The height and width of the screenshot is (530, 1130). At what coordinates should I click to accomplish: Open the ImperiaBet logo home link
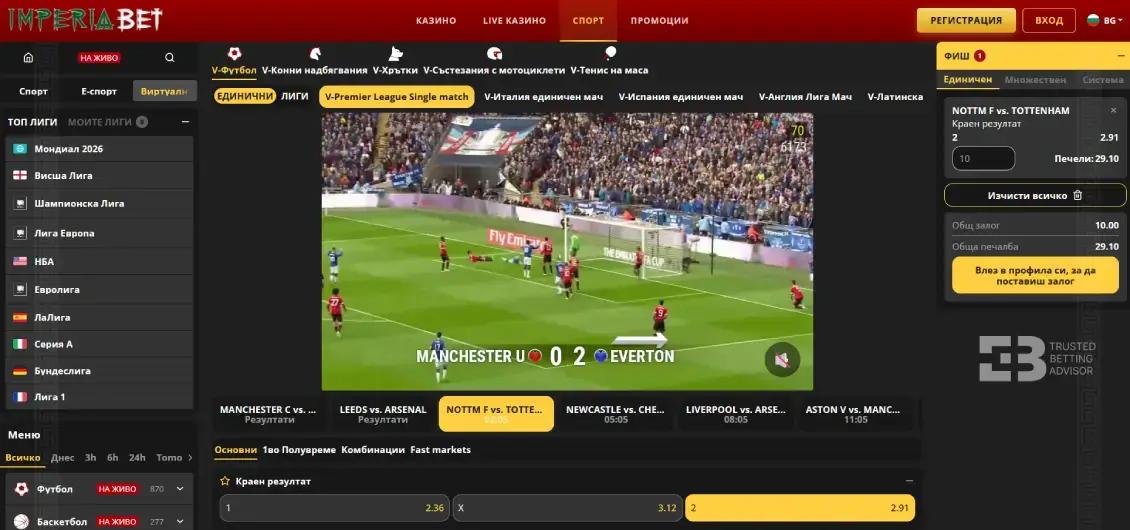pyautogui.click(x=85, y=19)
